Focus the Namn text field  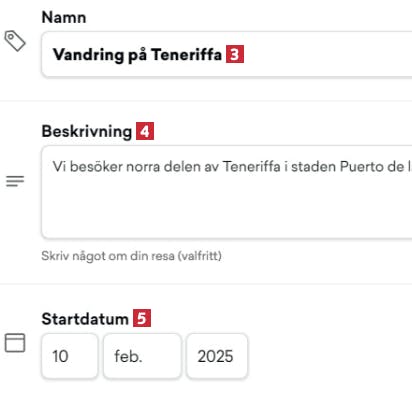click(x=227, y=54)
